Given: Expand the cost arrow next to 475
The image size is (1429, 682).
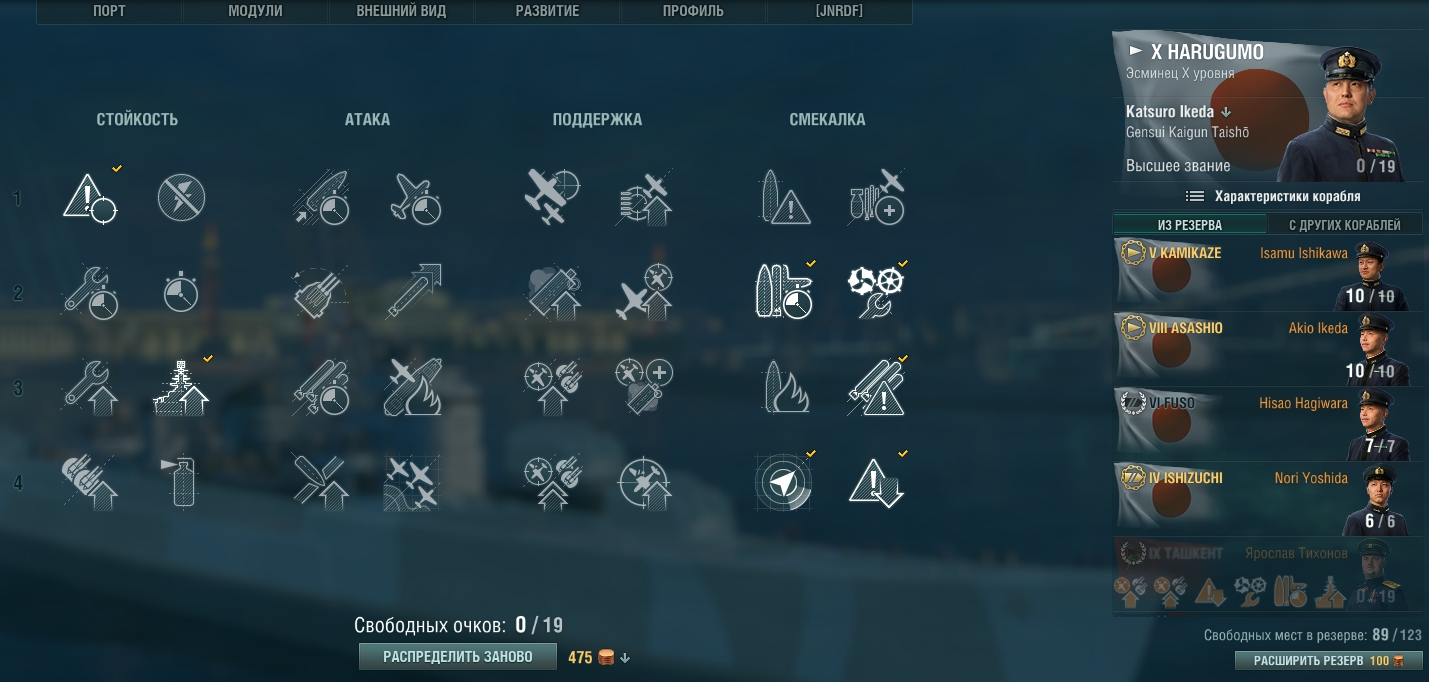Looking at the screenshot, I should [624, 657].
